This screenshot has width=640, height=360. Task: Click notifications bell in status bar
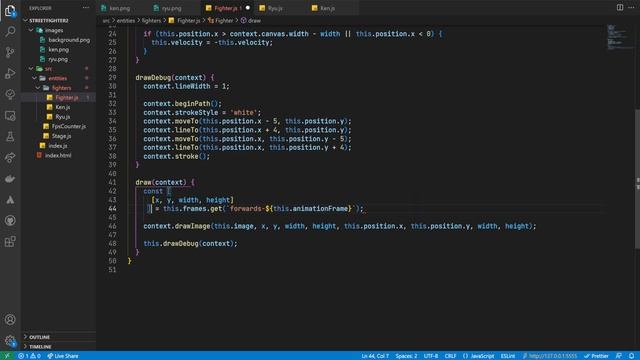(631, 356)
